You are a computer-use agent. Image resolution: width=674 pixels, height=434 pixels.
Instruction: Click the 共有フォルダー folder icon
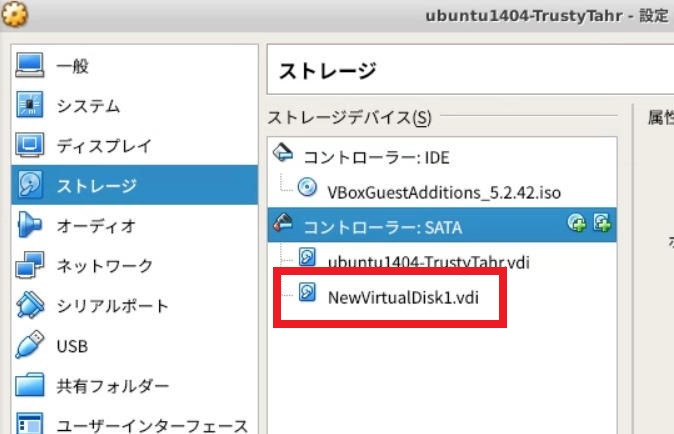coord(30,385)
